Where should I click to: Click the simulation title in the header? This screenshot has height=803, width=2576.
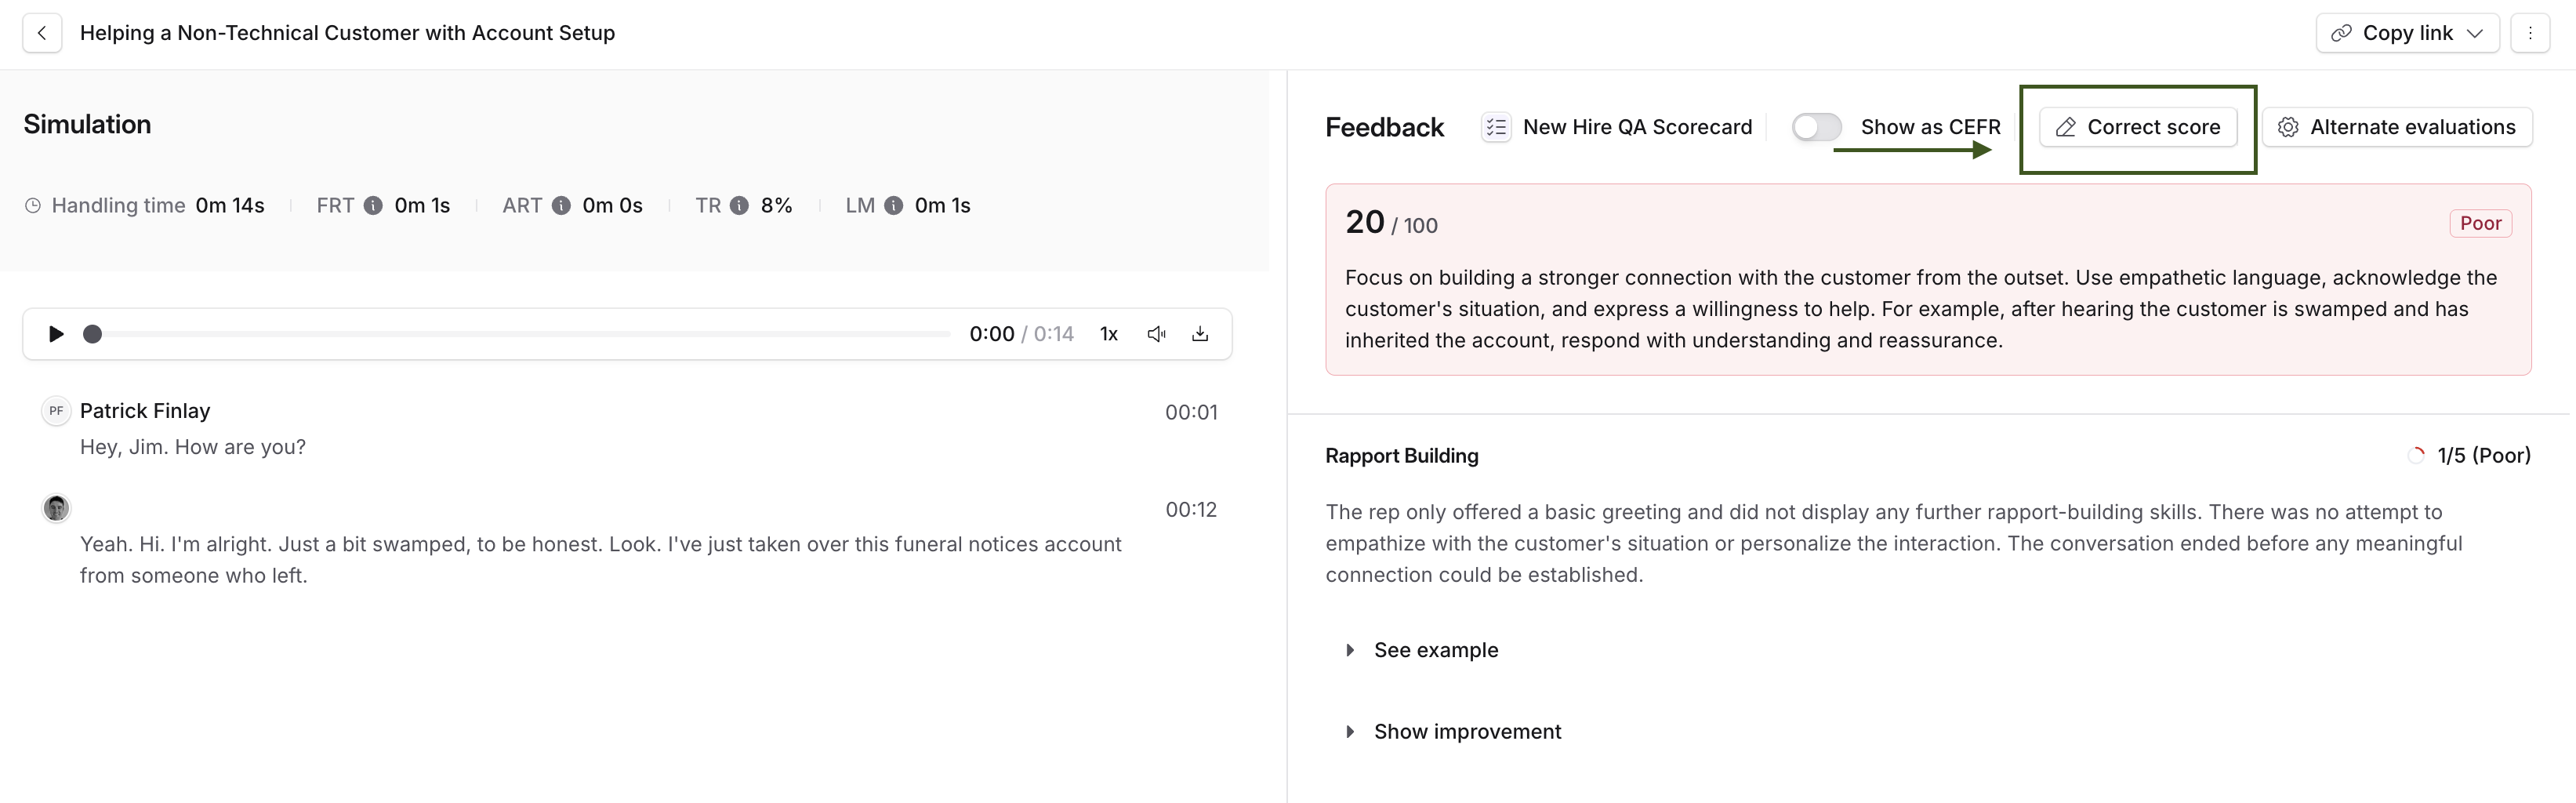[x=347, y=33]
